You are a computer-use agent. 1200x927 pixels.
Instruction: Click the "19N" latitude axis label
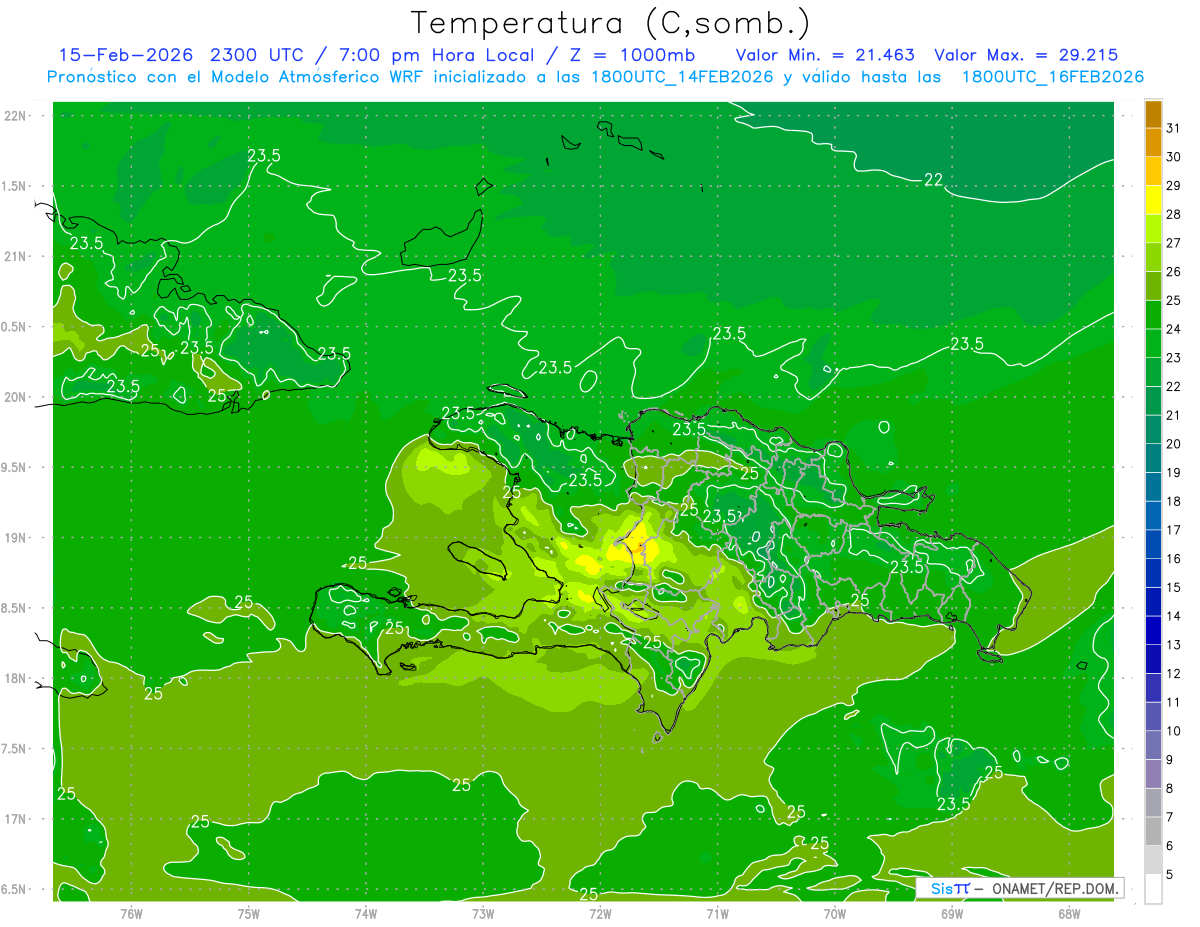click(x=15, y=538)
